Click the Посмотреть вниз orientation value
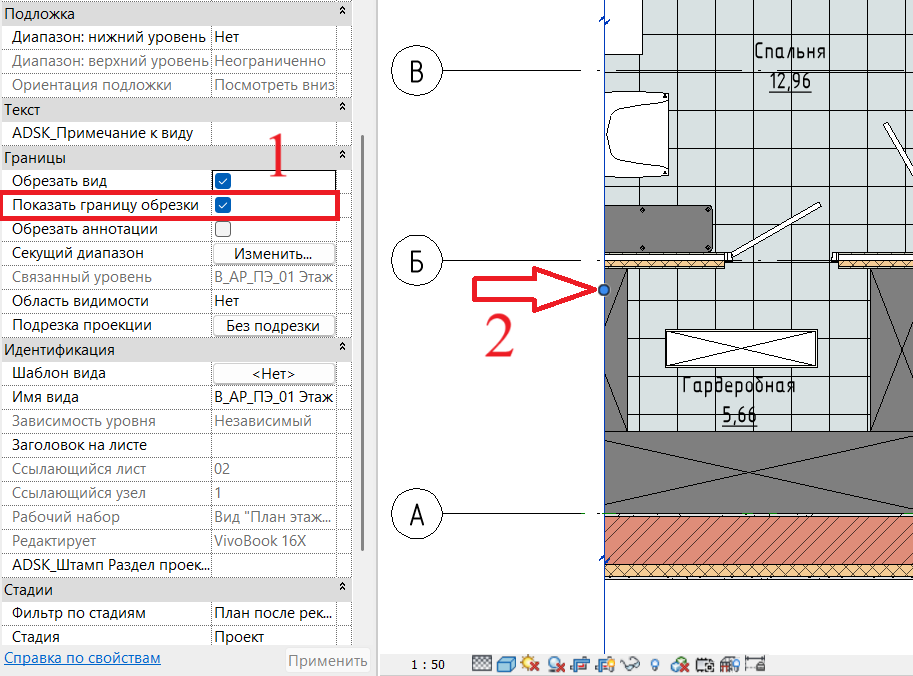913x676 pixels. [x=274, y=85]
